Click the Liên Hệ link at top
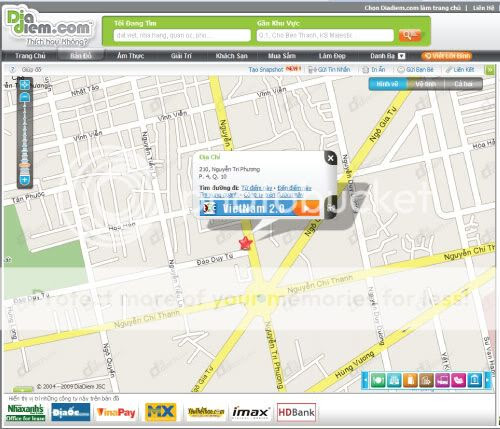This screenshot has height=429, width=500. click(x=483, y=8)
